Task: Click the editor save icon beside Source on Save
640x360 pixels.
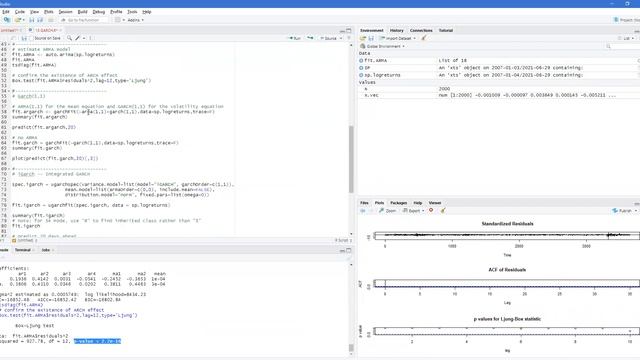Action: point(24,38)
